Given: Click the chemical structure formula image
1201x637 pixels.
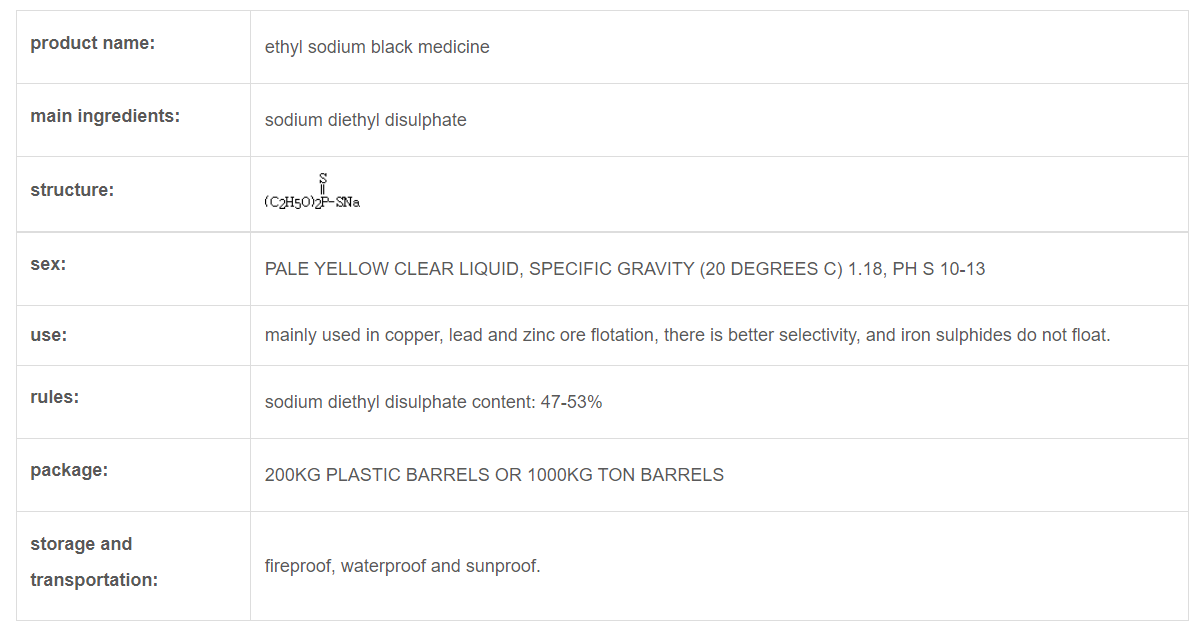Looking at the screenshot, I should [312, 192].
